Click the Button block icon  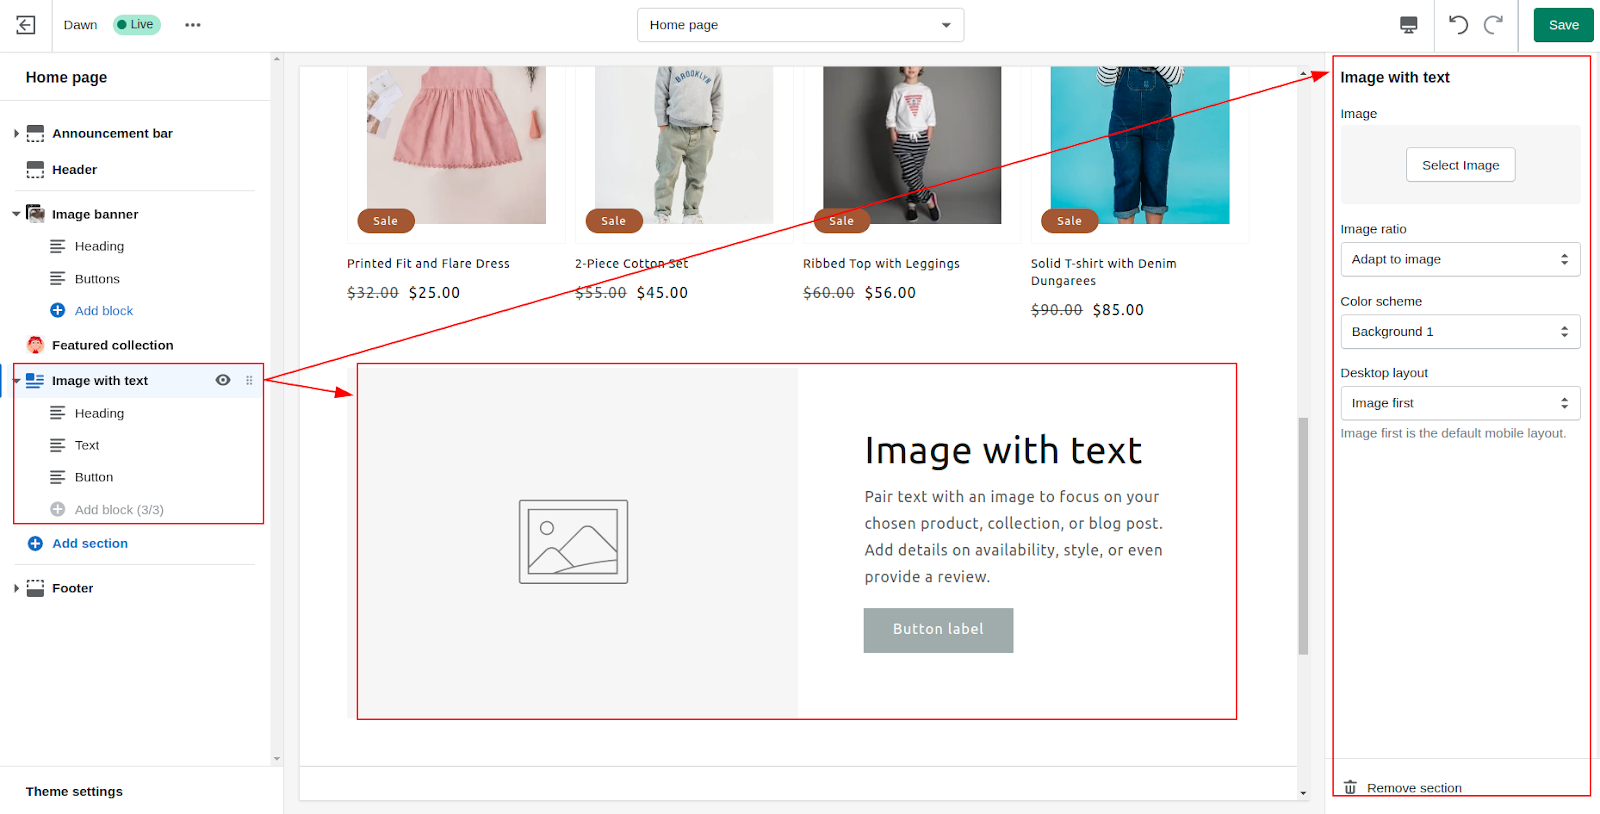(x=58, y=477)
